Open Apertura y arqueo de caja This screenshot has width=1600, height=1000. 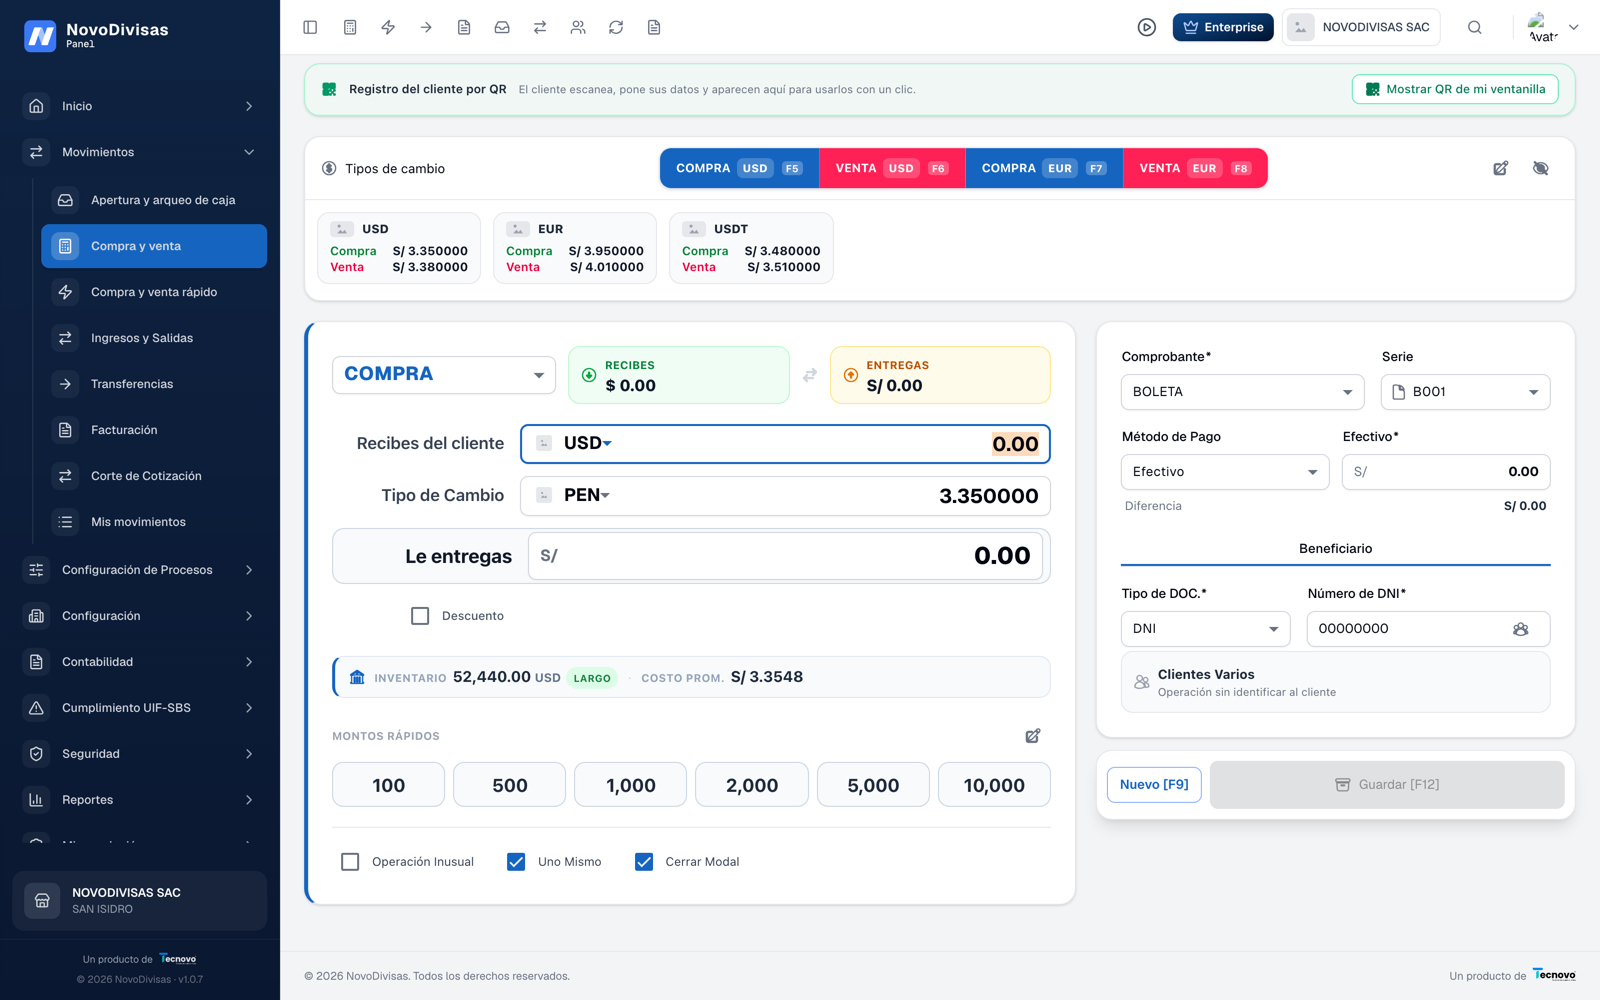tap(154, 200)
